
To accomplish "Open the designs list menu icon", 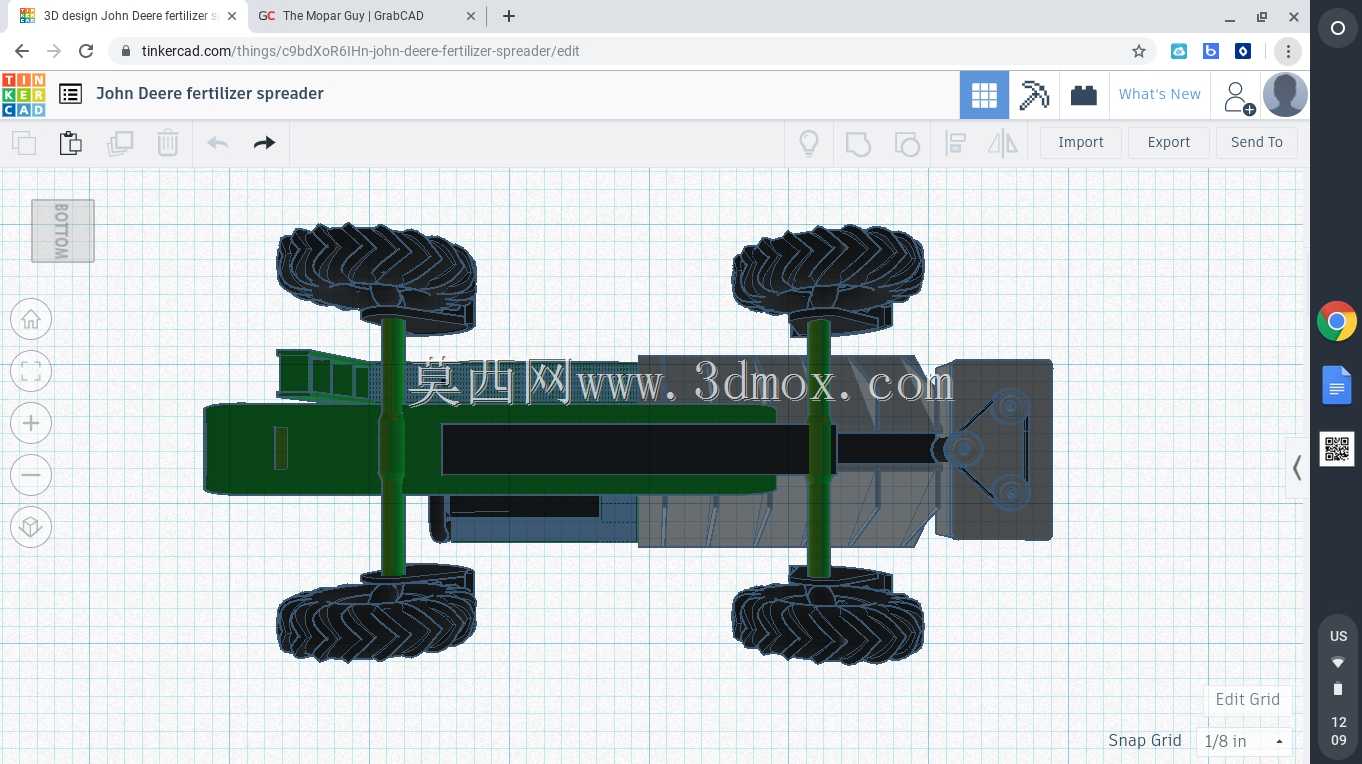I will coord(70,94).
